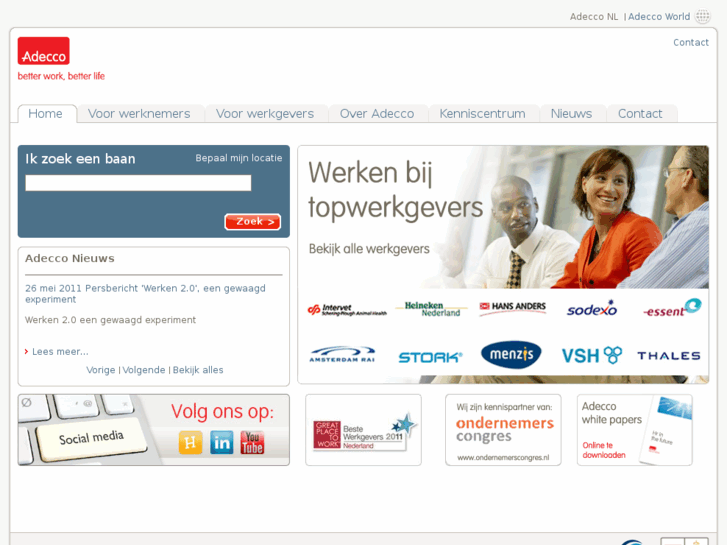Open the Voor werkgevers tab
This screenshot has width=727, height=545.
266,114
